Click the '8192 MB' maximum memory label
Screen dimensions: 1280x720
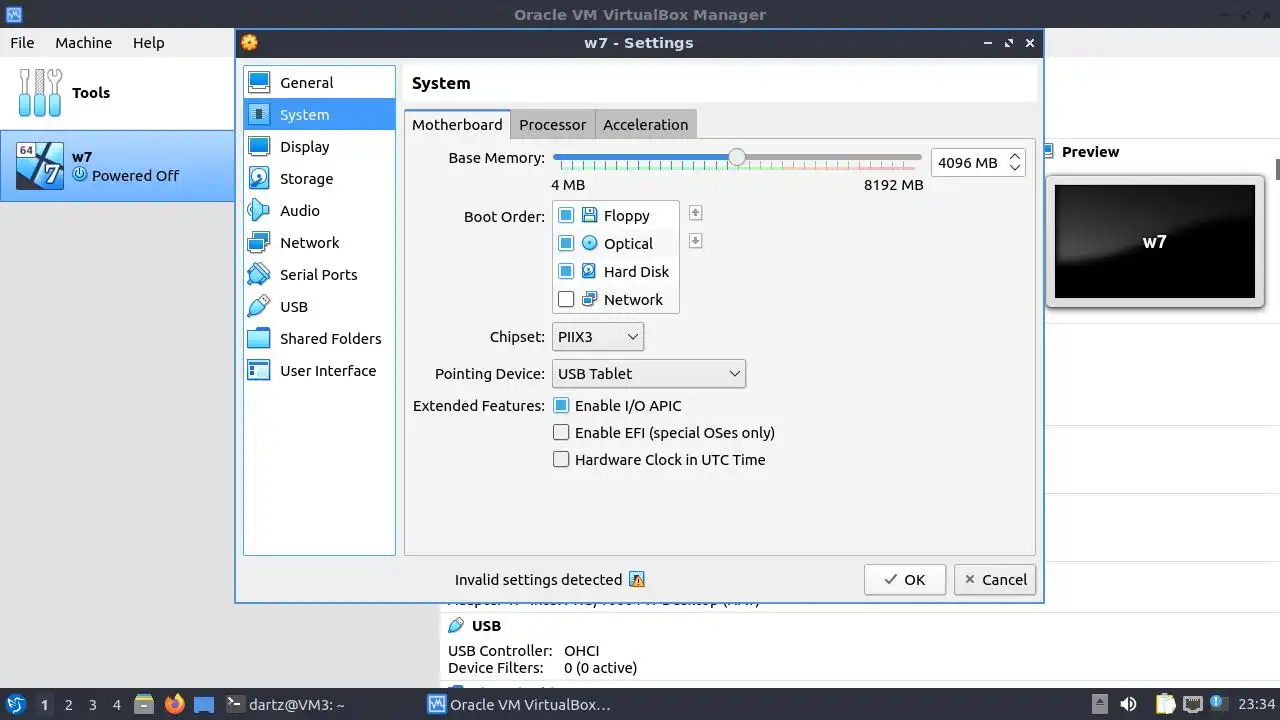click(893, 185)
